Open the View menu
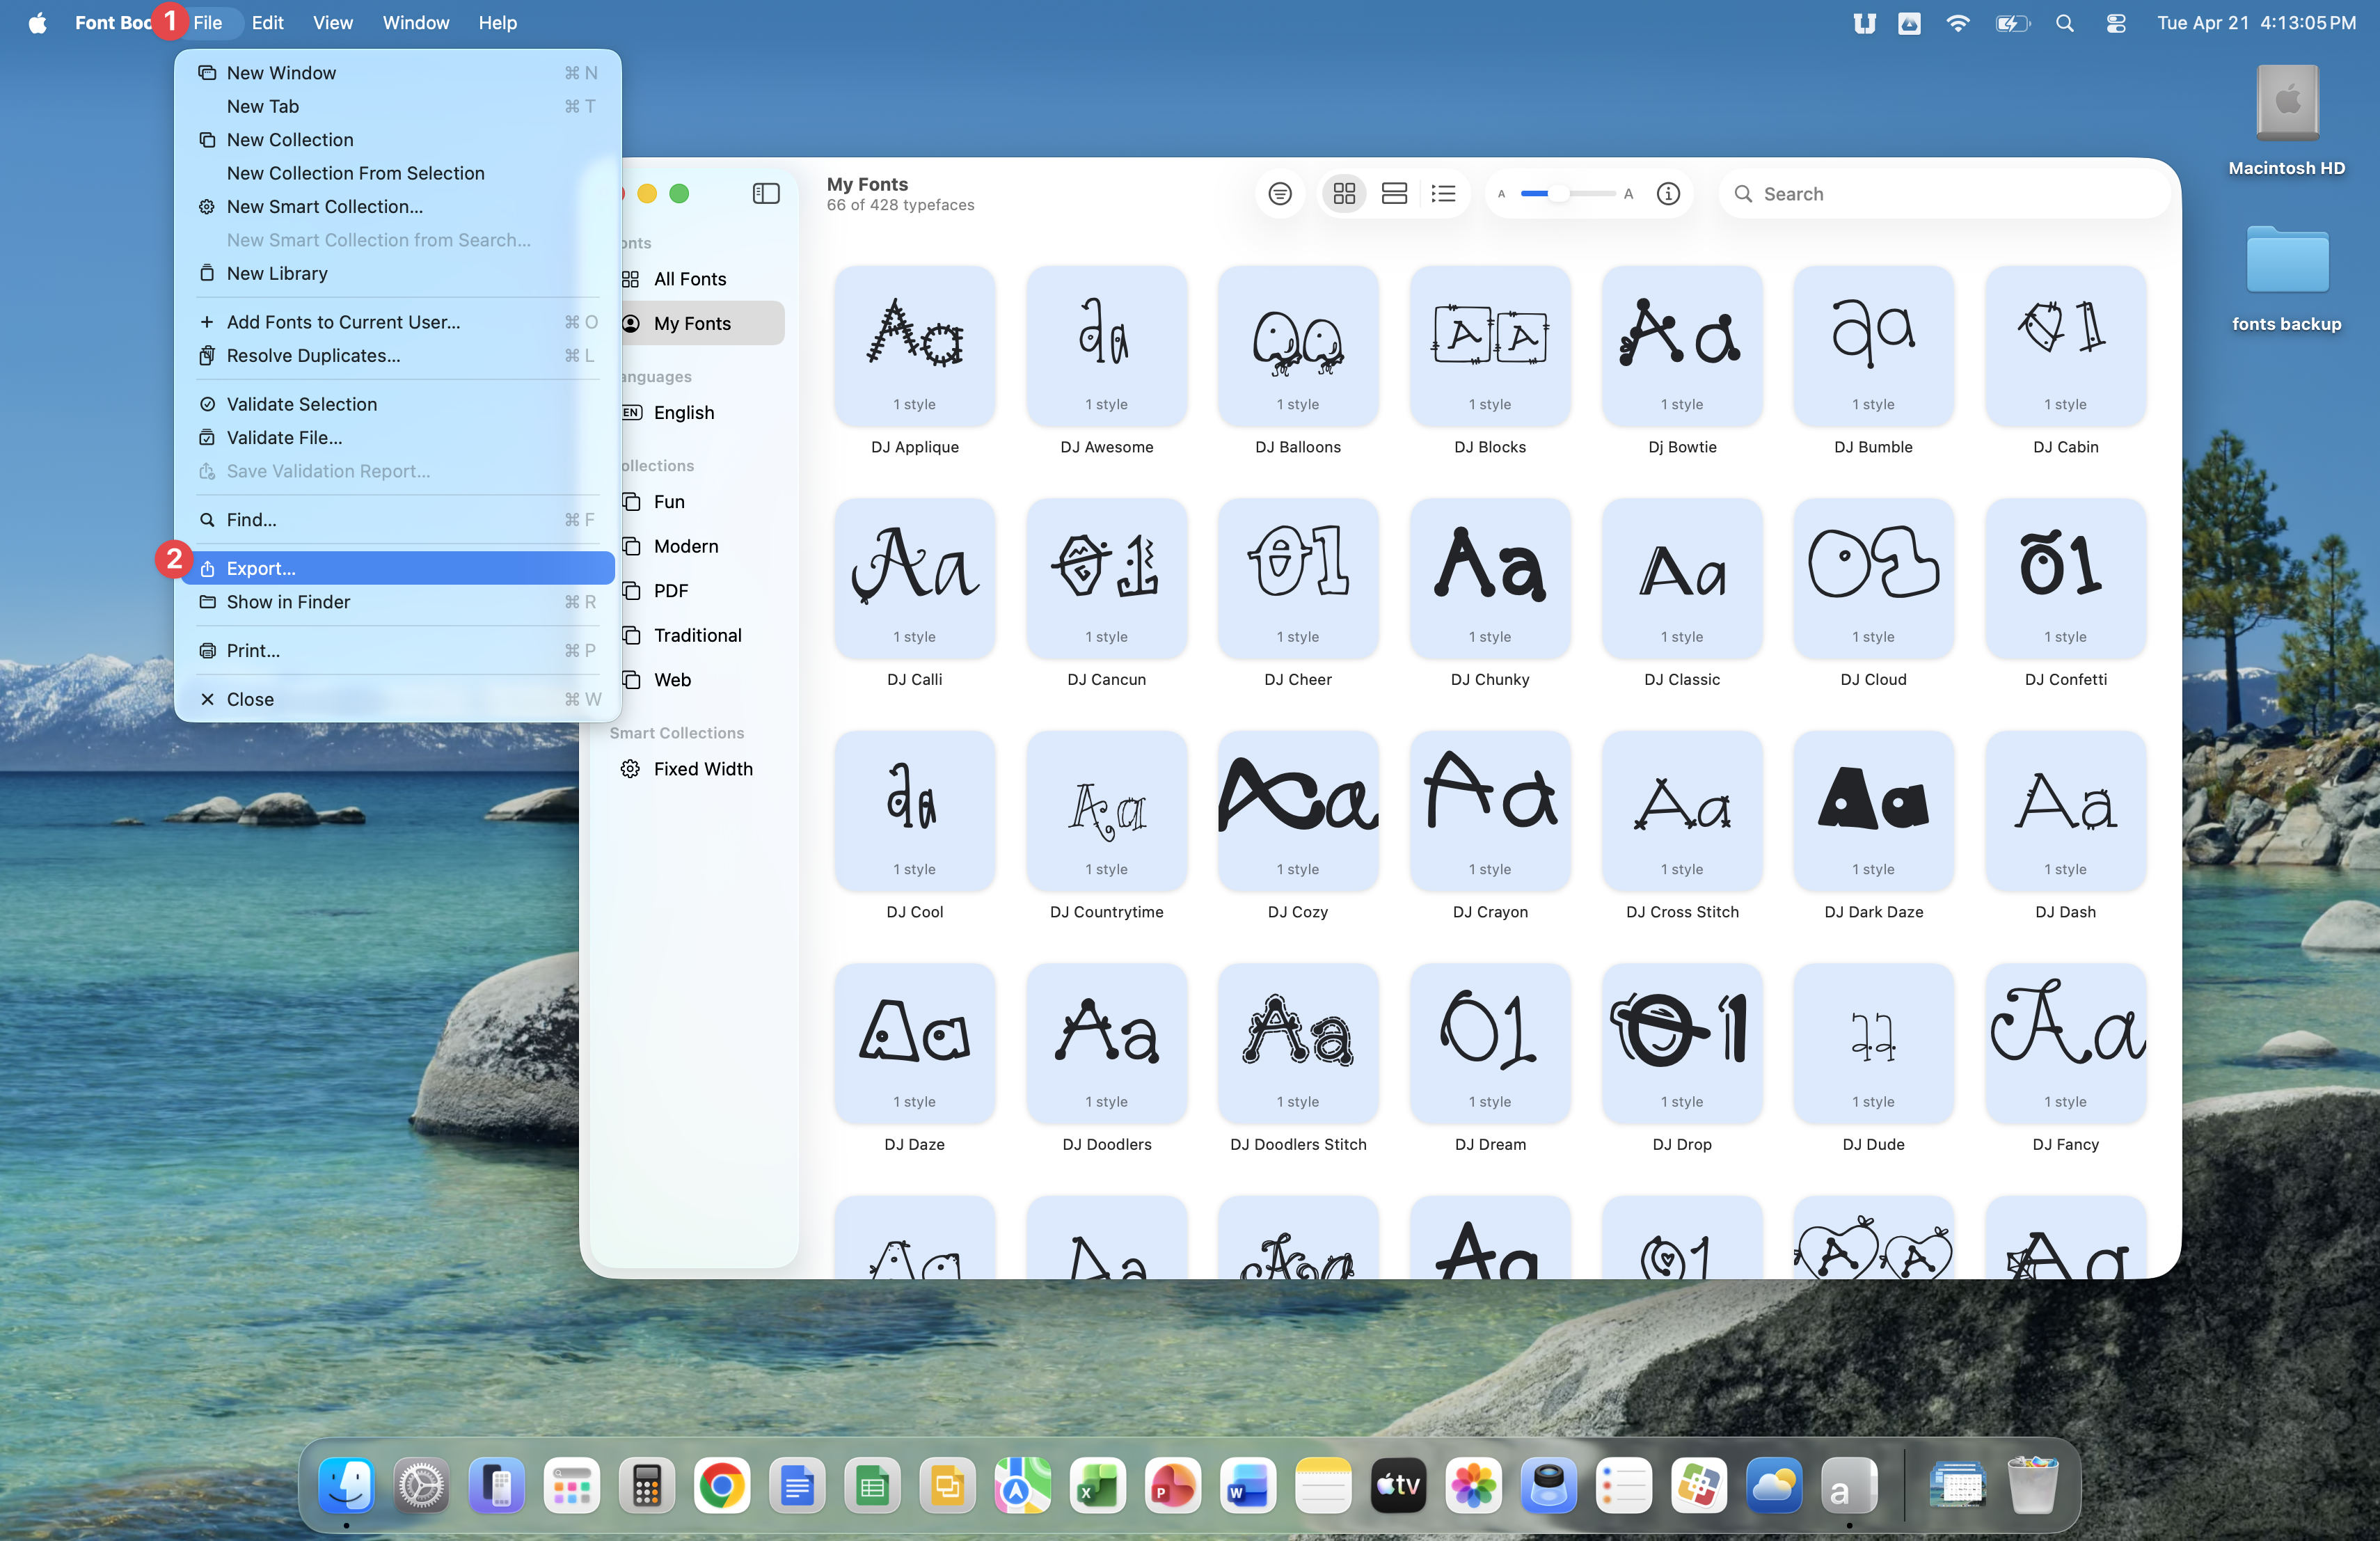The height and width of the screenshot is (1541, 2380). pyautogui.click(x=332, y=22)
